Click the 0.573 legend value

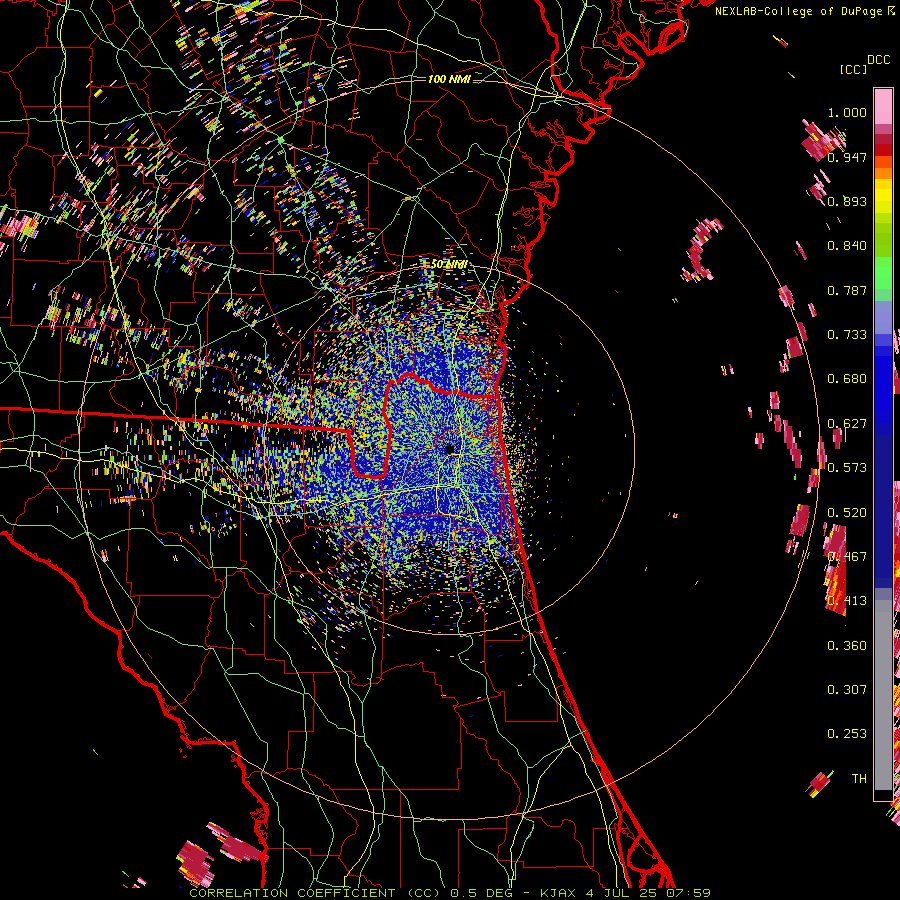click(847, 468)
